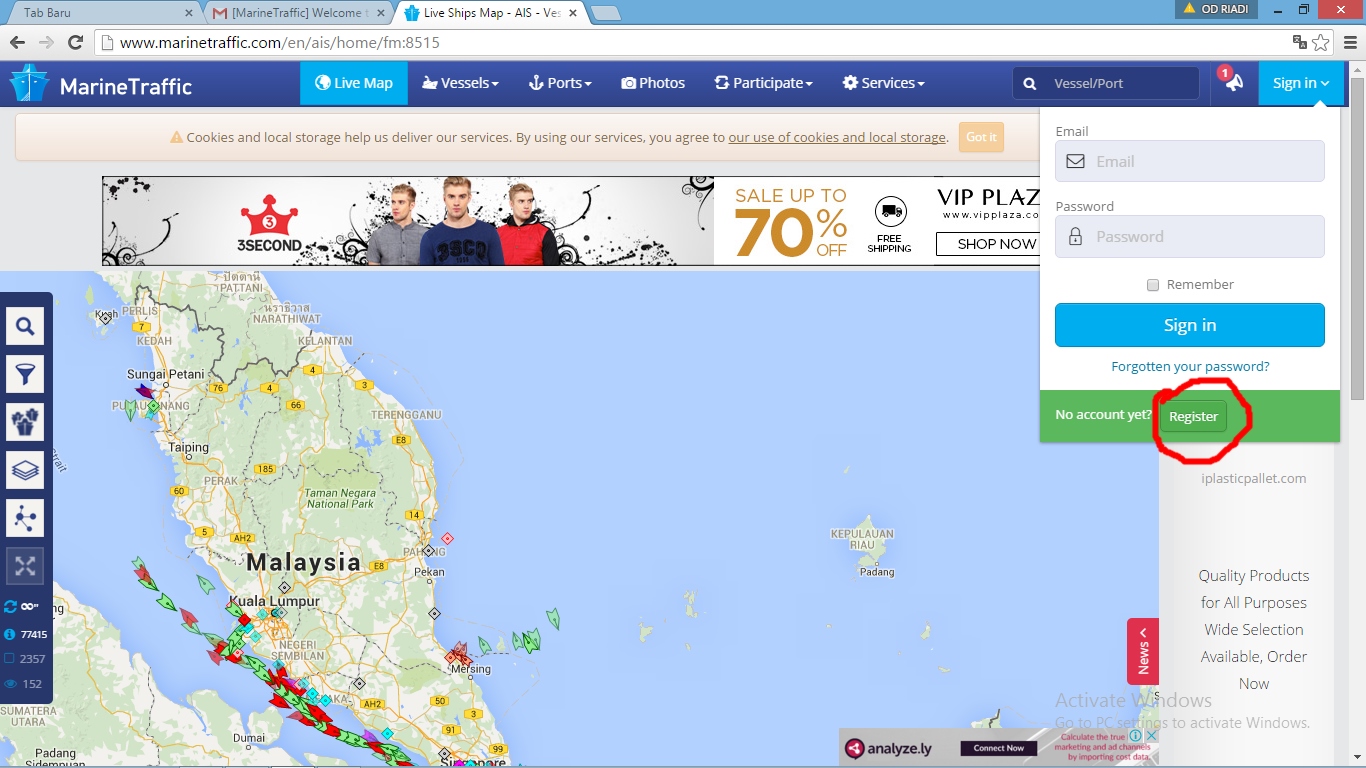Screen dimensions: 1366x768
Task: Expand the Services dropdown menu
Action: pyautogui.click(x=883, y=83)
